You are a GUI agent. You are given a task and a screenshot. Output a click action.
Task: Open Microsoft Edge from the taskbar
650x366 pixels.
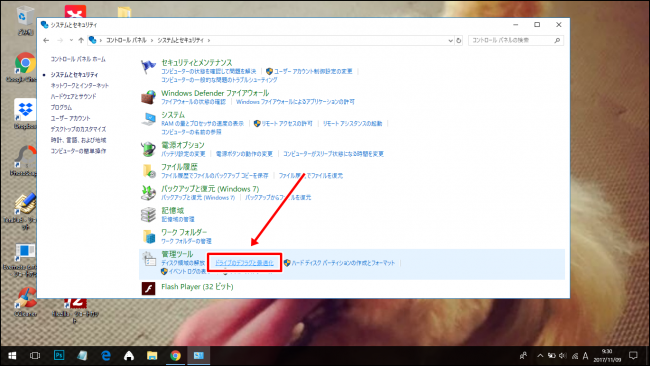coord(106,356)
